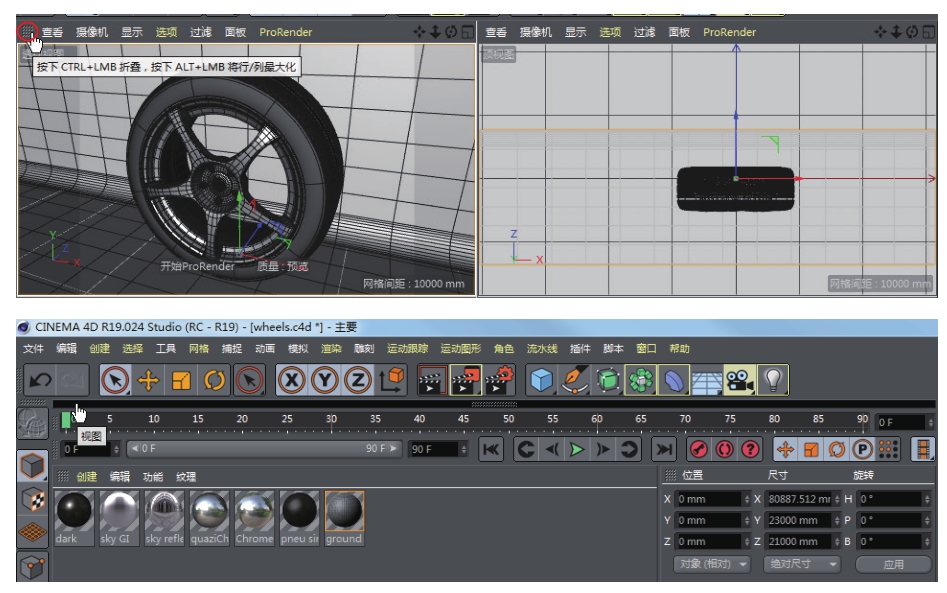Click the Light bulb icon
Image resolution: width=947 pixels, height=593 pixels.
772,380
